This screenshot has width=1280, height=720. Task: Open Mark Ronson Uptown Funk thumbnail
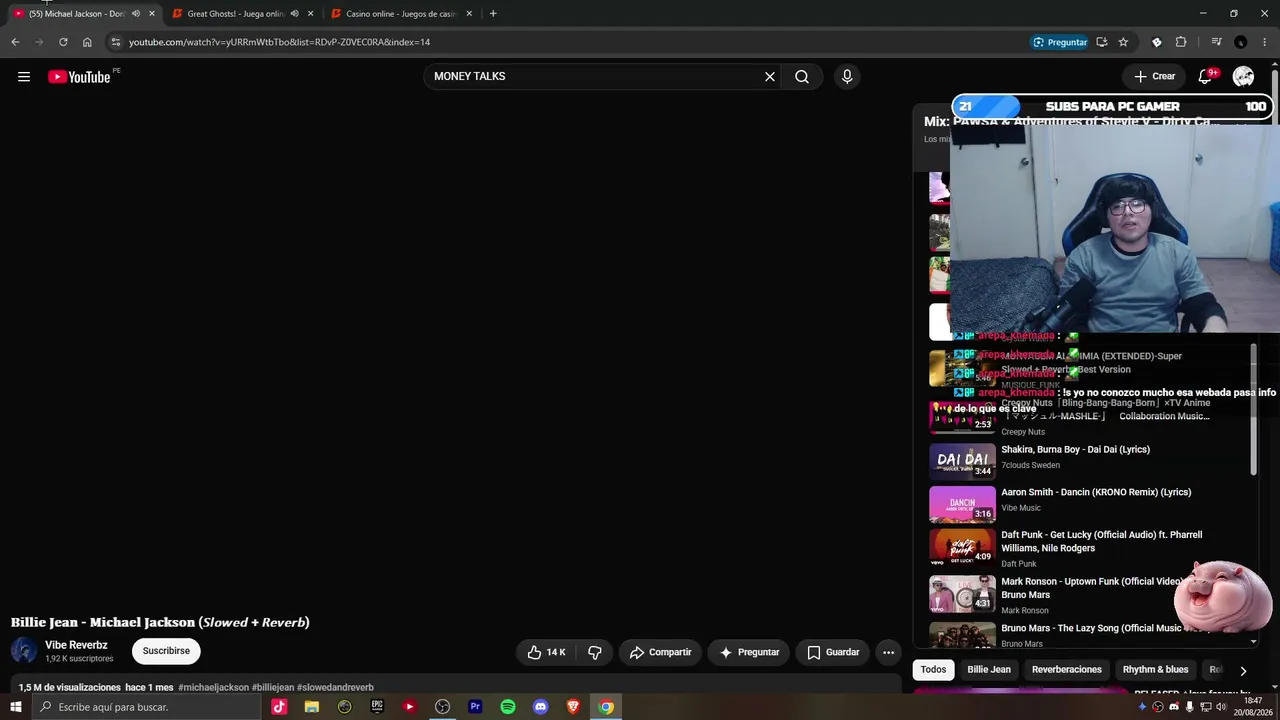click(x=962, y=594)
